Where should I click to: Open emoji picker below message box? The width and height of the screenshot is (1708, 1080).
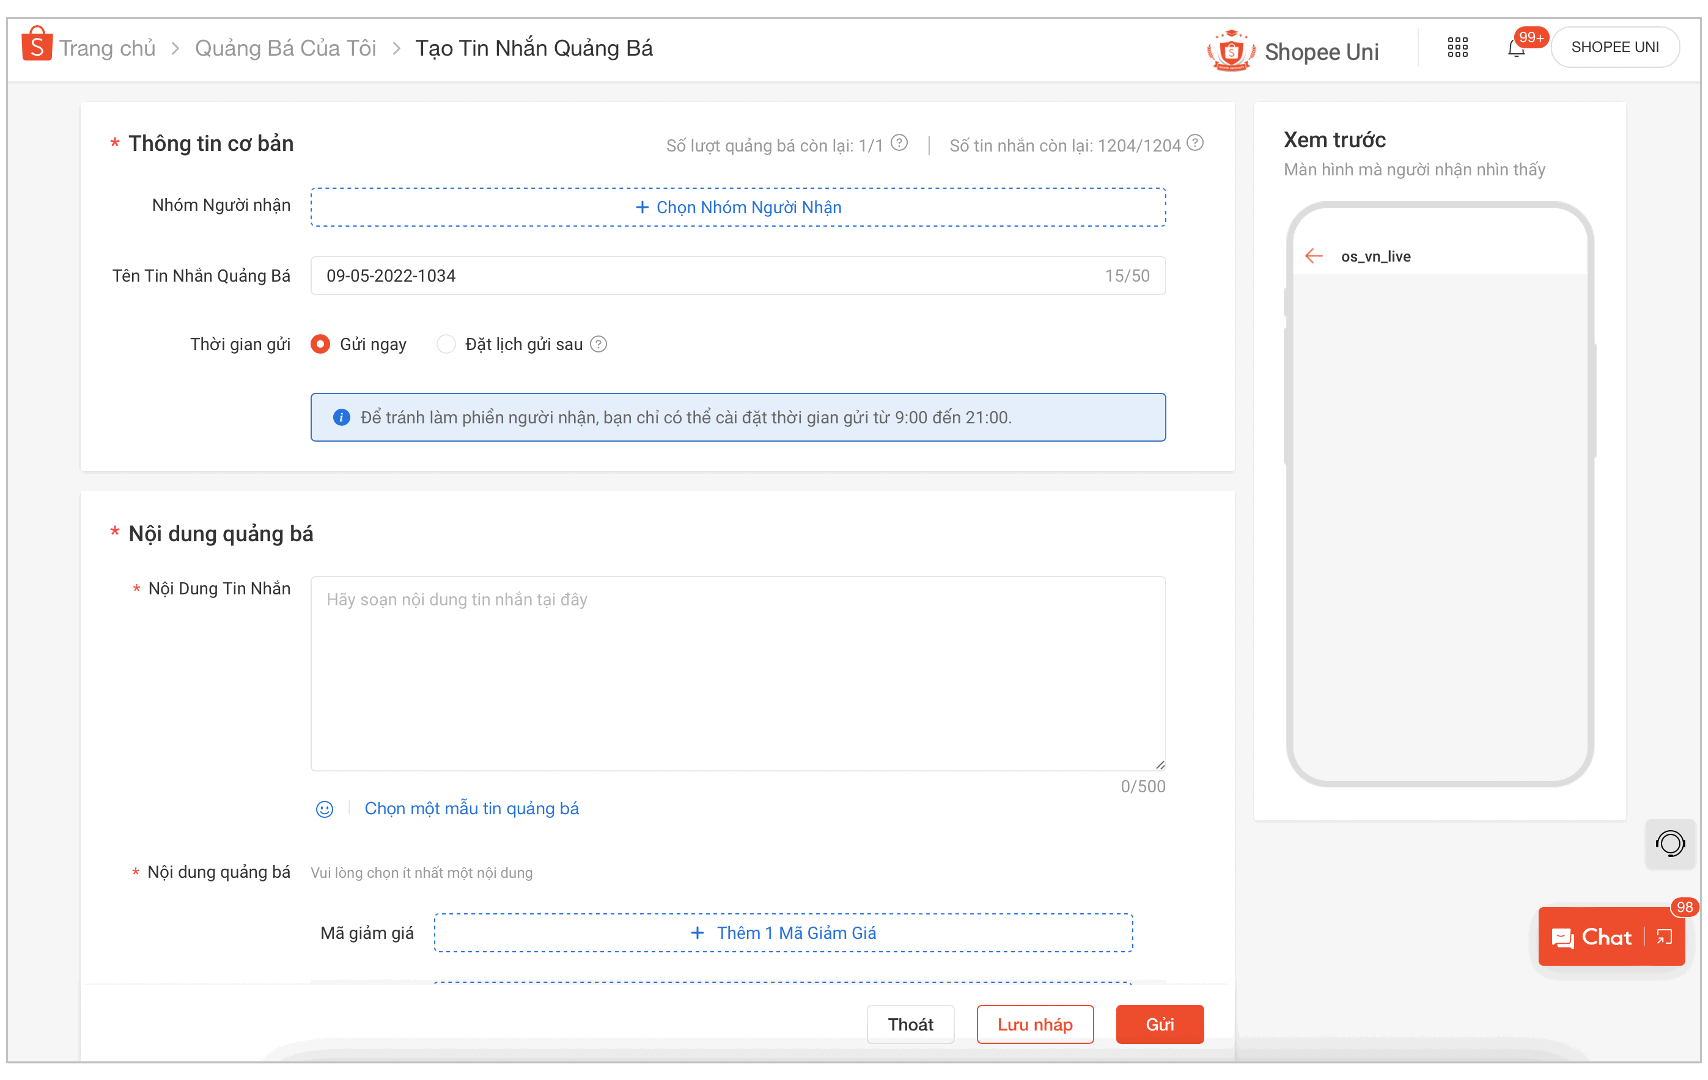325,809
